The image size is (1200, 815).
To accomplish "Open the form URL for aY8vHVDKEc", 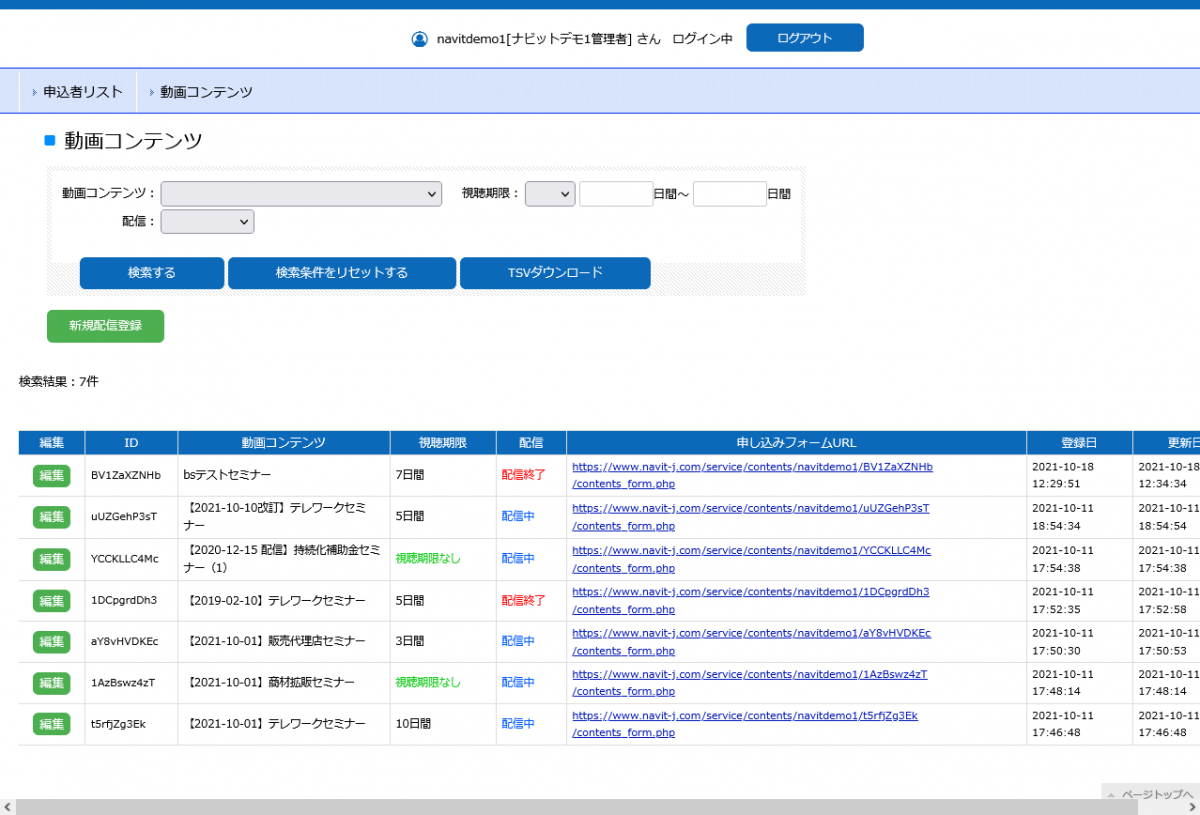I will point(751,633).
